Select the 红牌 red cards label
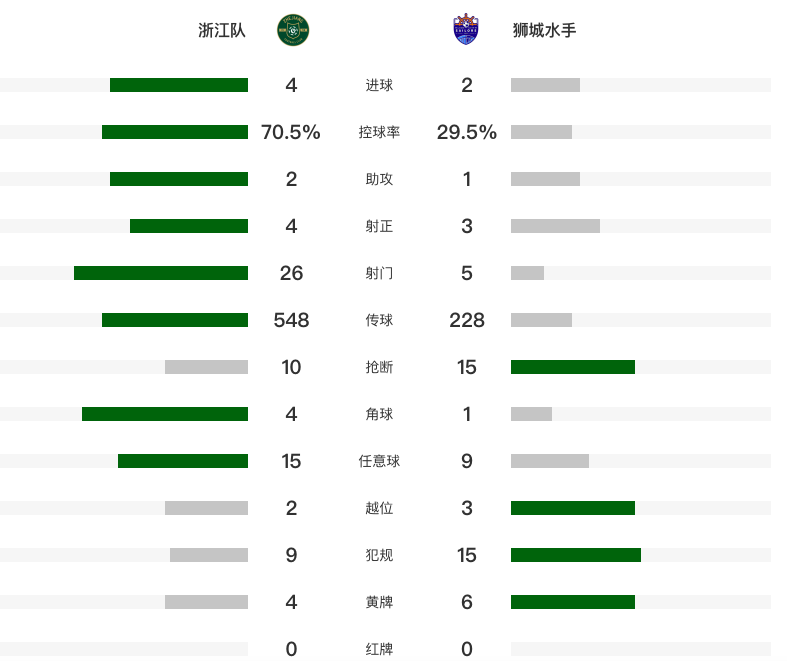This screenshot has height=661, width=787. [379, 649]
